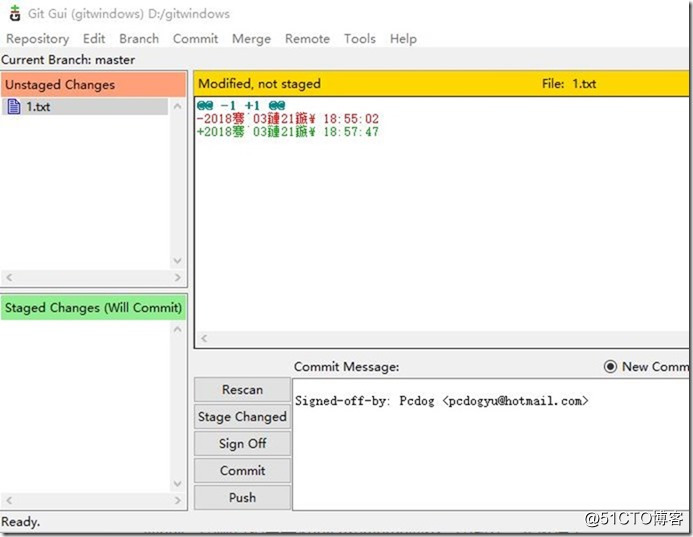Click the left arrow of staged list horizontal scrollbar
This screenshot has width=693, height=537.
point(9,500)
